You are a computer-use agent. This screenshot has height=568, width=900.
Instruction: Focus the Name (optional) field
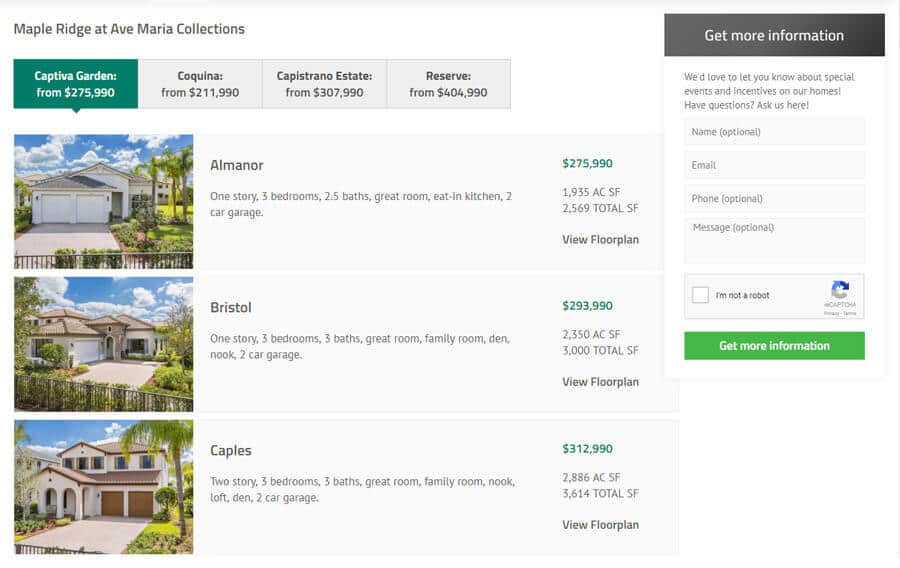tap(774, 132)
